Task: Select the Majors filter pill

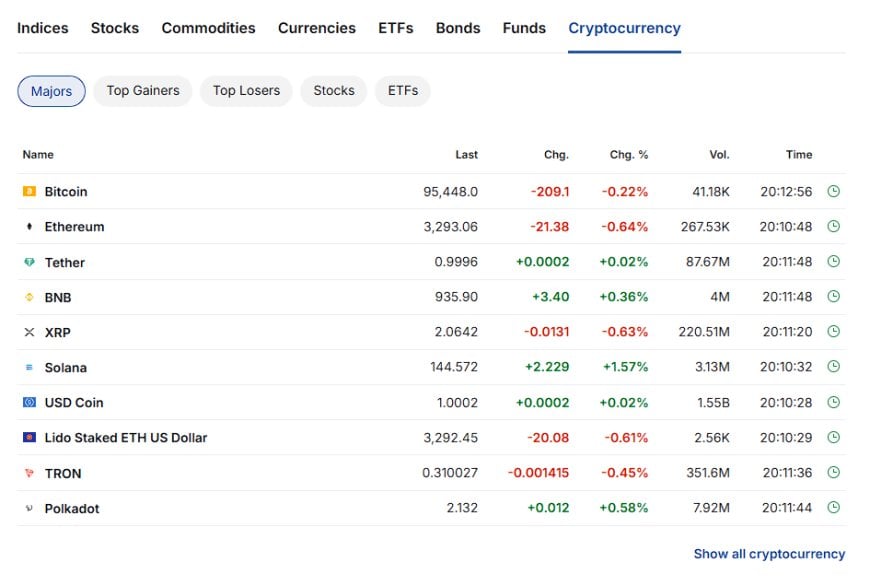Action: 51,91
